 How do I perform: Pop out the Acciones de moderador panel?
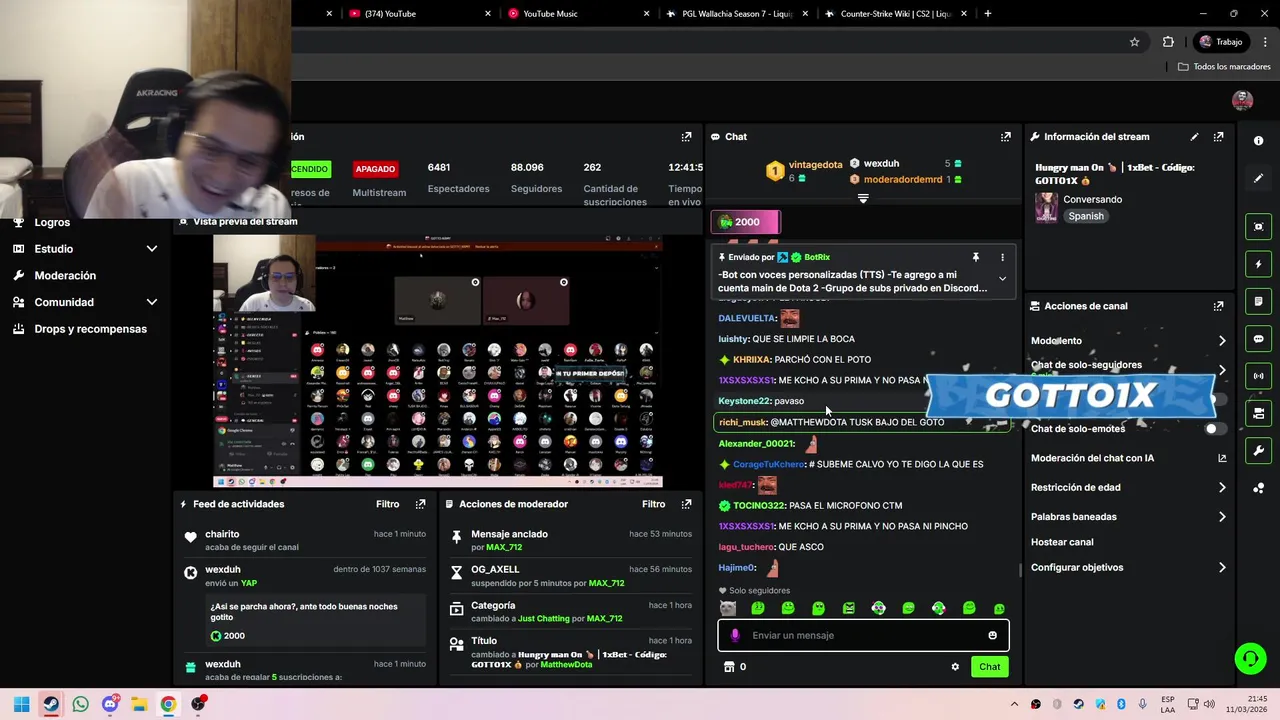click(x=686, y=504)
